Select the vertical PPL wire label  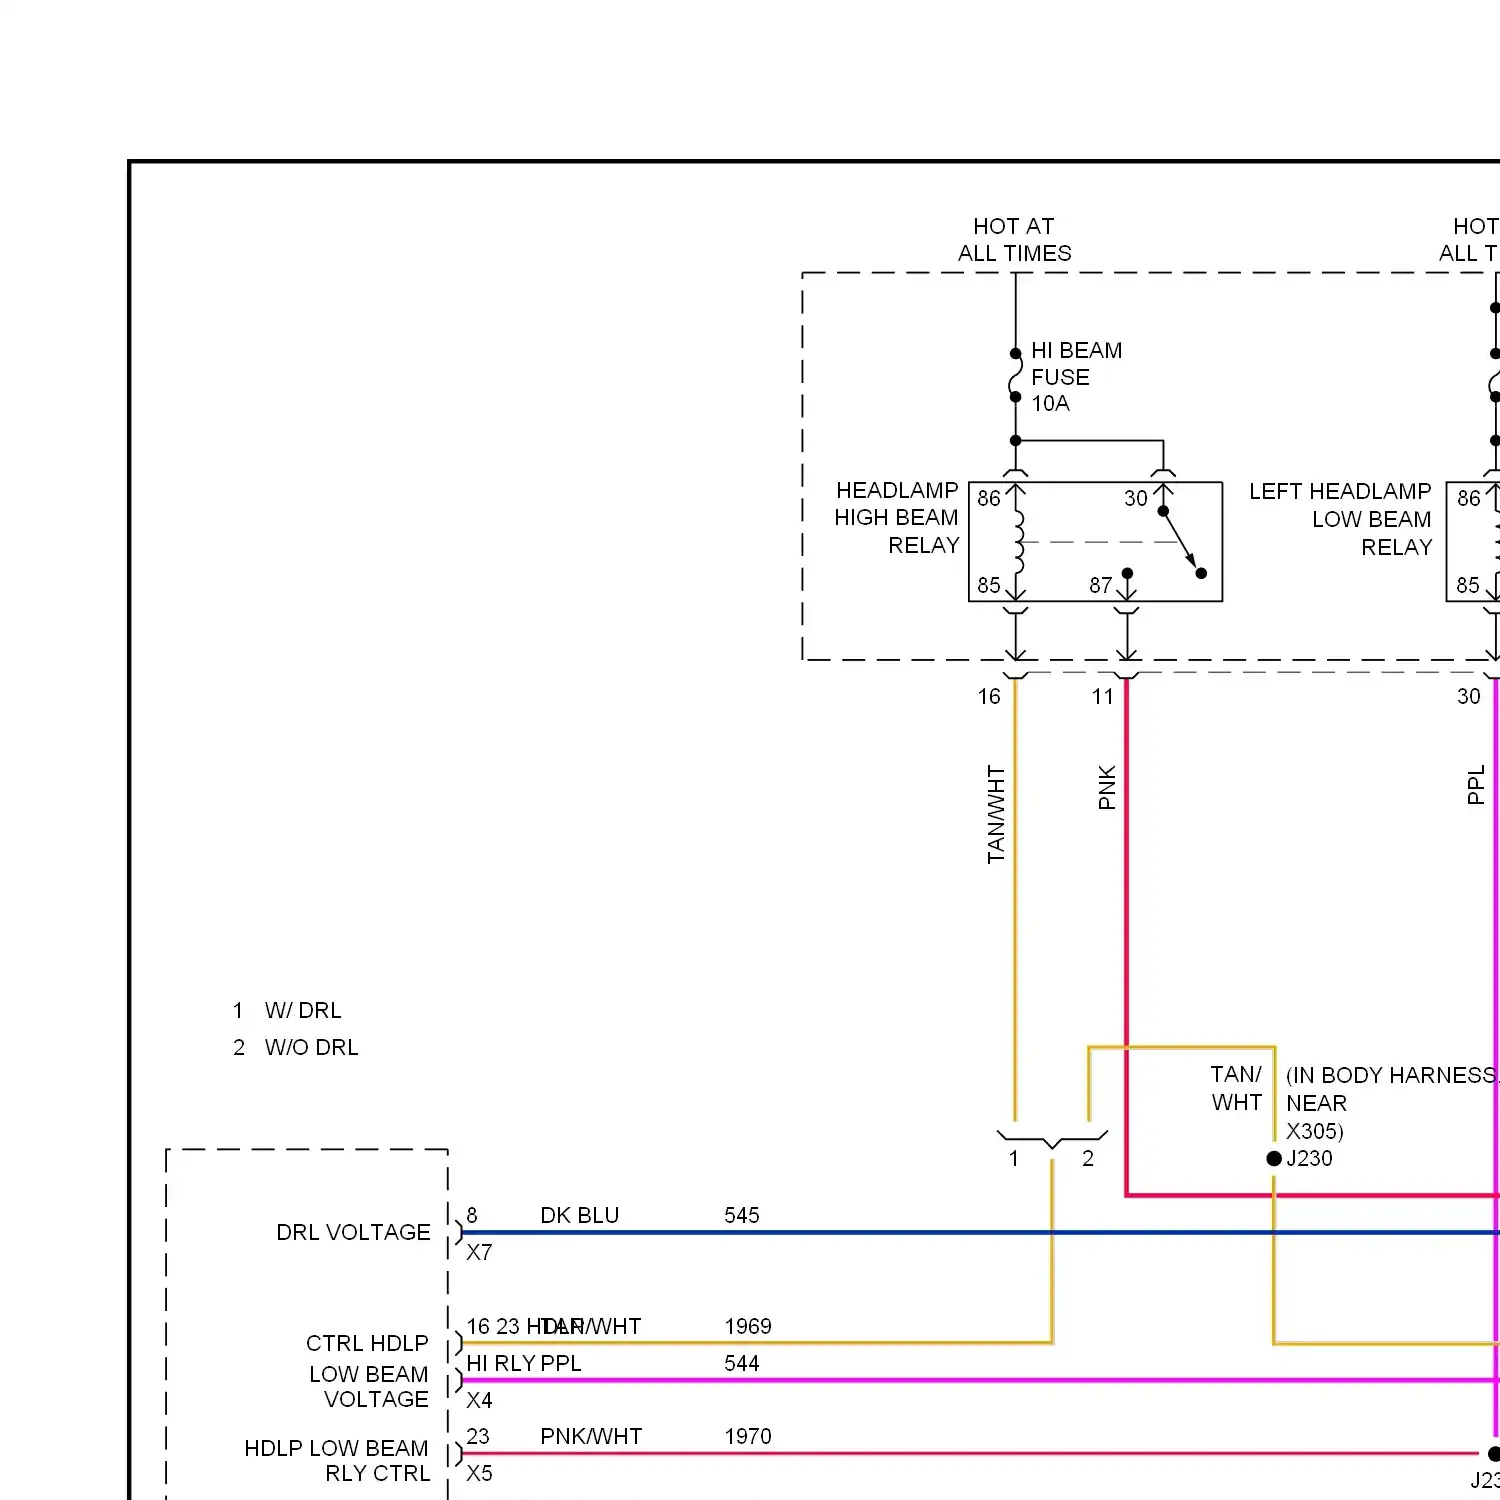pyautogui.click(x=1476, y=785)
